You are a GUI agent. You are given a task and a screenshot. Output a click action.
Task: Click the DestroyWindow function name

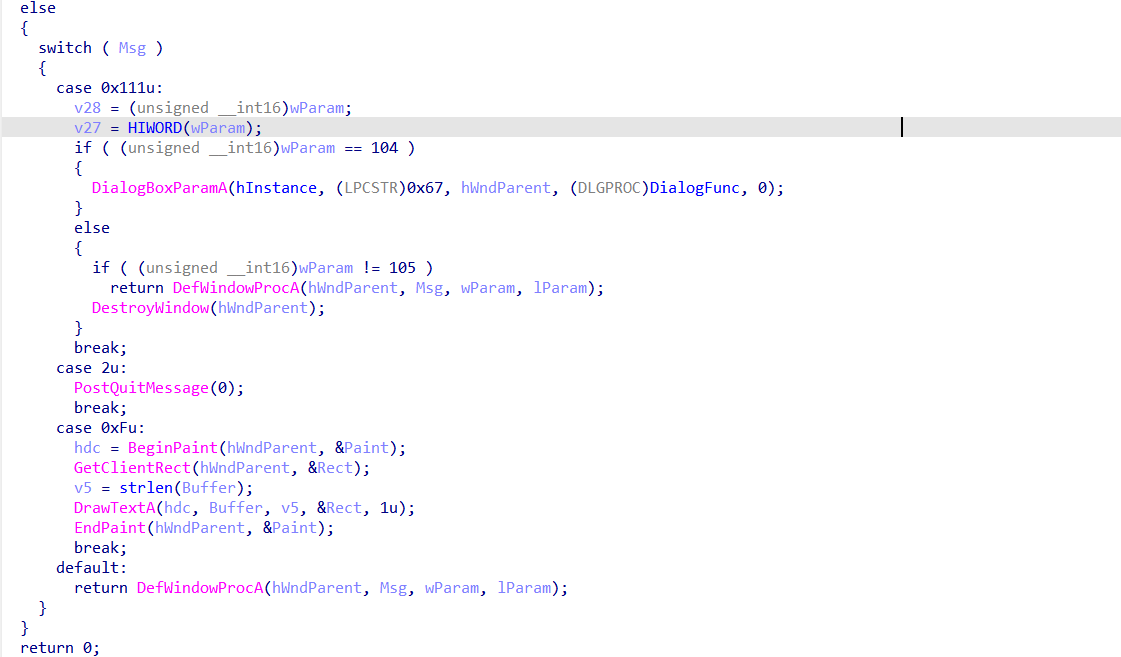(150, 308)
